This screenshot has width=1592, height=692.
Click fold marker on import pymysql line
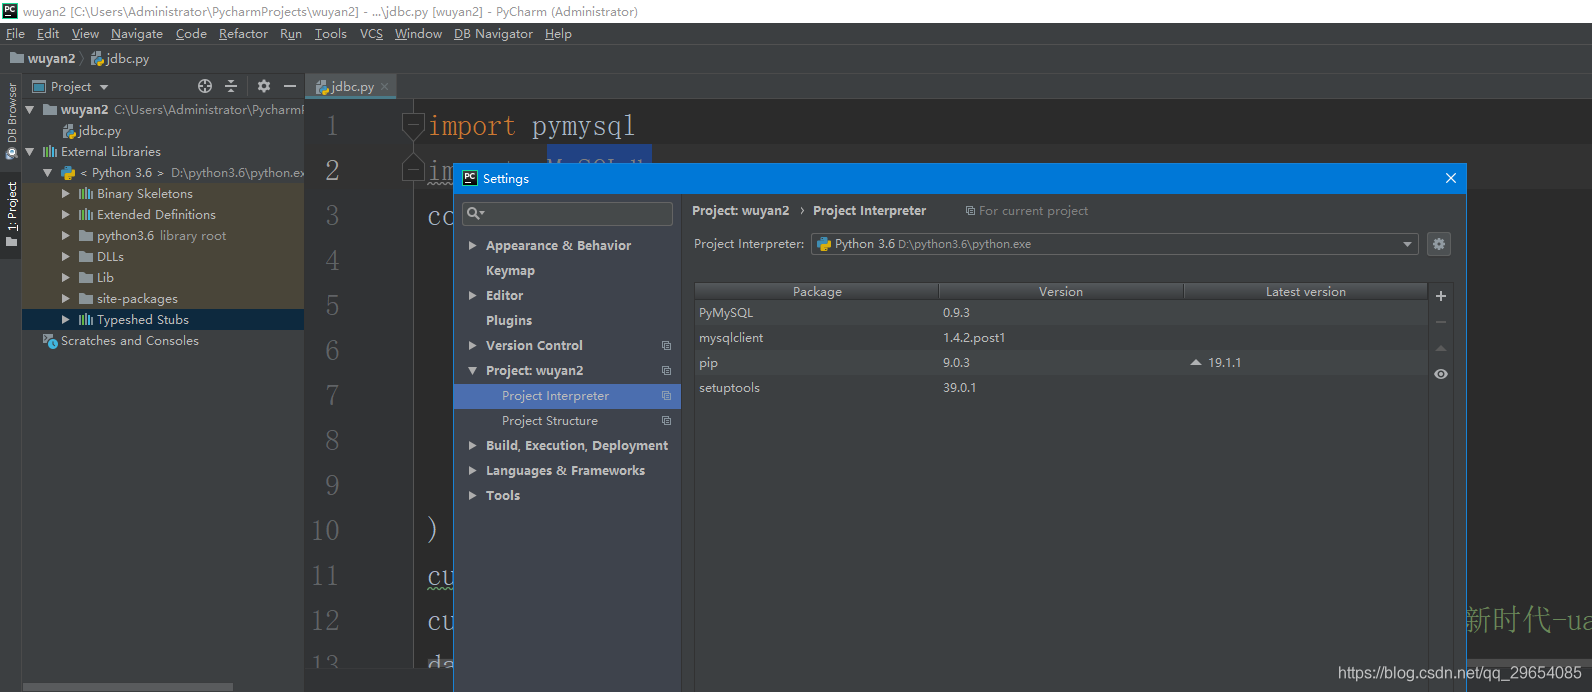(x=413, y=126)
